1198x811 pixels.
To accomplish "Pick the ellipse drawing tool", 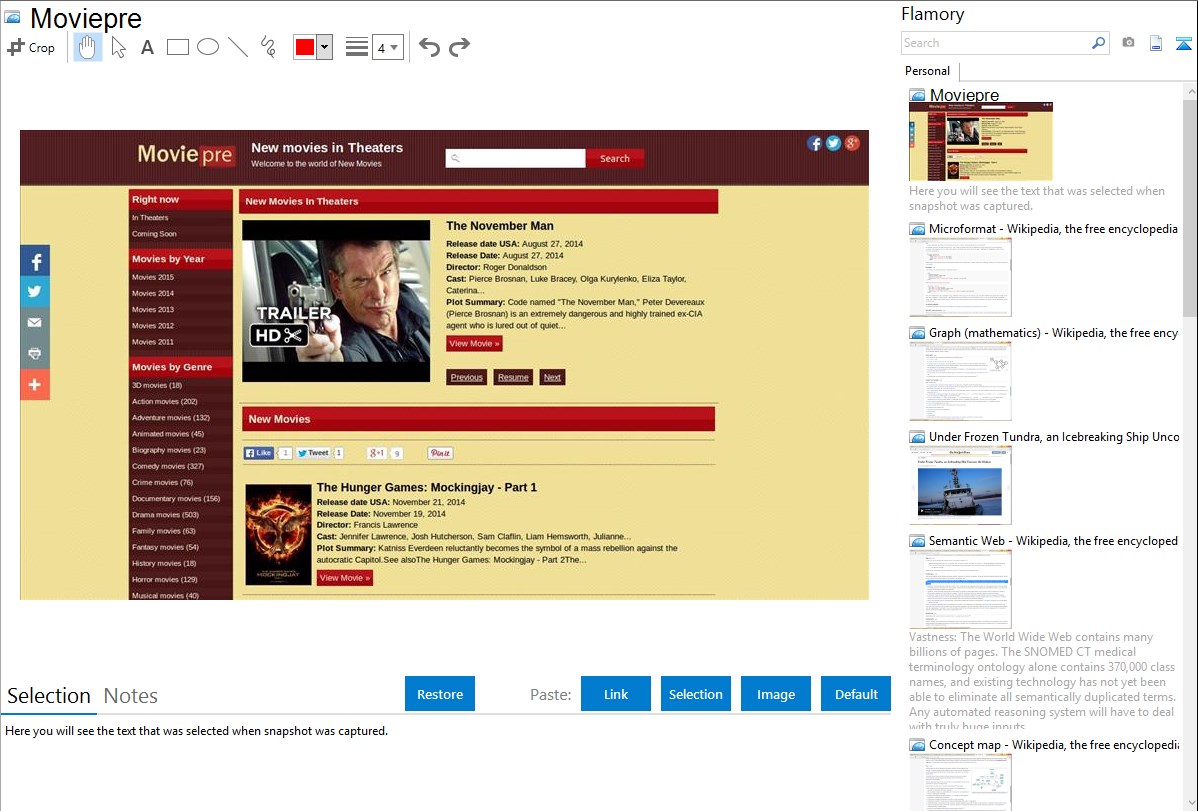I will (208, 47).
